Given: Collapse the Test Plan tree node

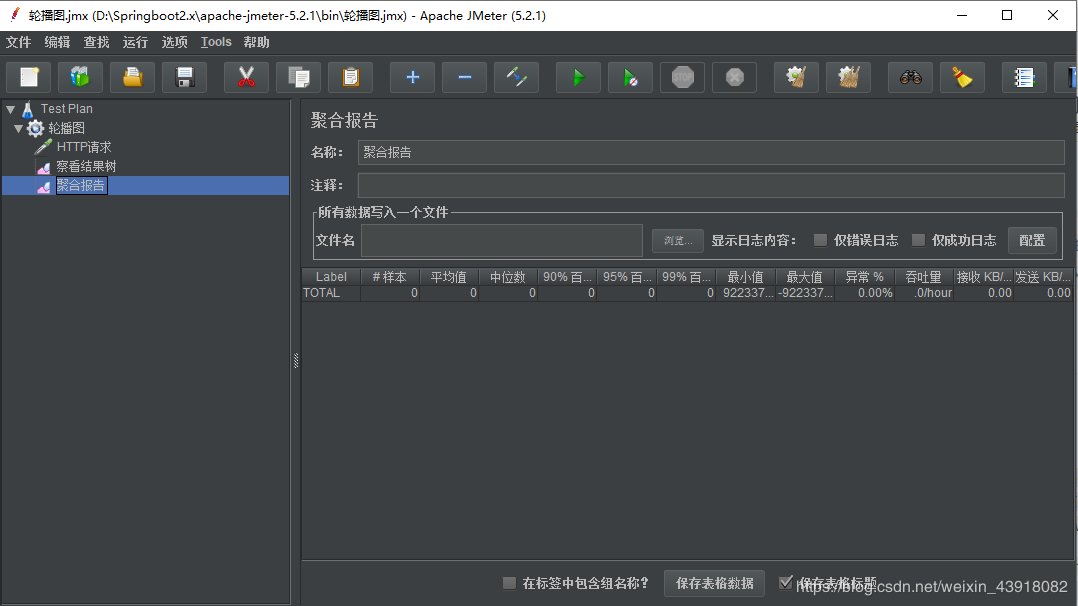Looking at the screenshot, I should (11, 109).
